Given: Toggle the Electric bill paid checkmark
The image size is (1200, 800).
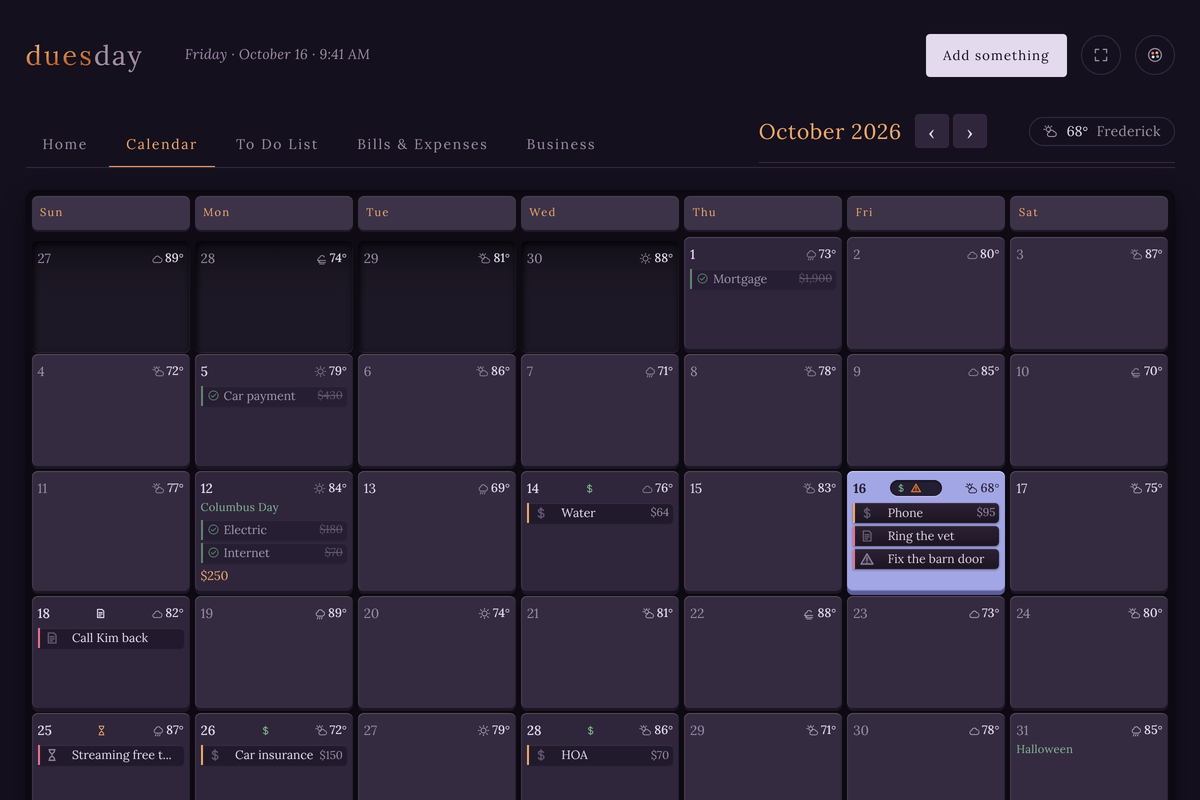Looking at the screenshot, I should pos(213,530).
